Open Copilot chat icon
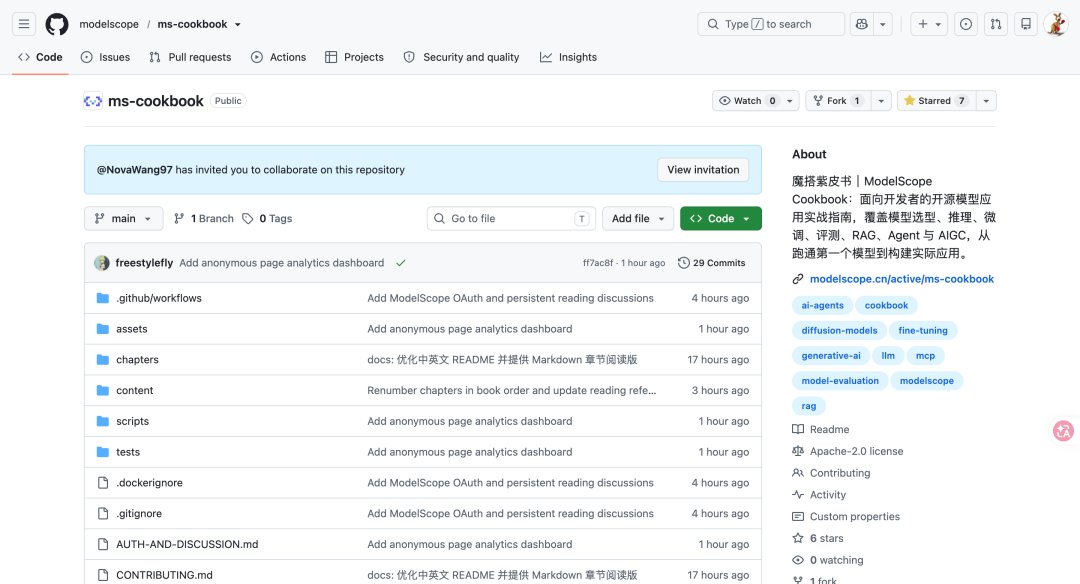Image resolution: width=1080 pixels, height=584 pixels. tap(862, 24)
